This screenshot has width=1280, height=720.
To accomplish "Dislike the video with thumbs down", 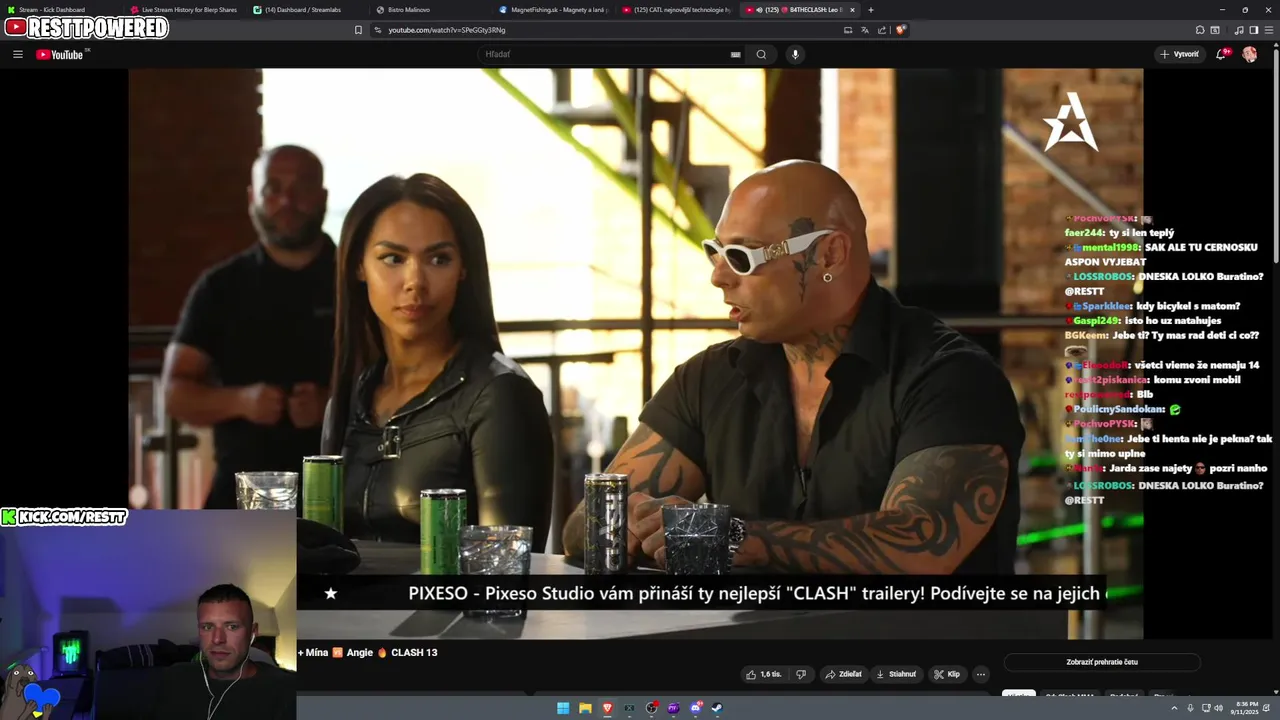I will (800, 674).
